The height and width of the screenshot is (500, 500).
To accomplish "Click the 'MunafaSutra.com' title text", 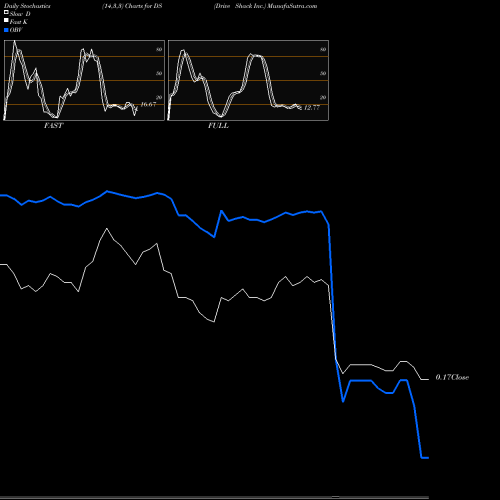I will 292,6.
